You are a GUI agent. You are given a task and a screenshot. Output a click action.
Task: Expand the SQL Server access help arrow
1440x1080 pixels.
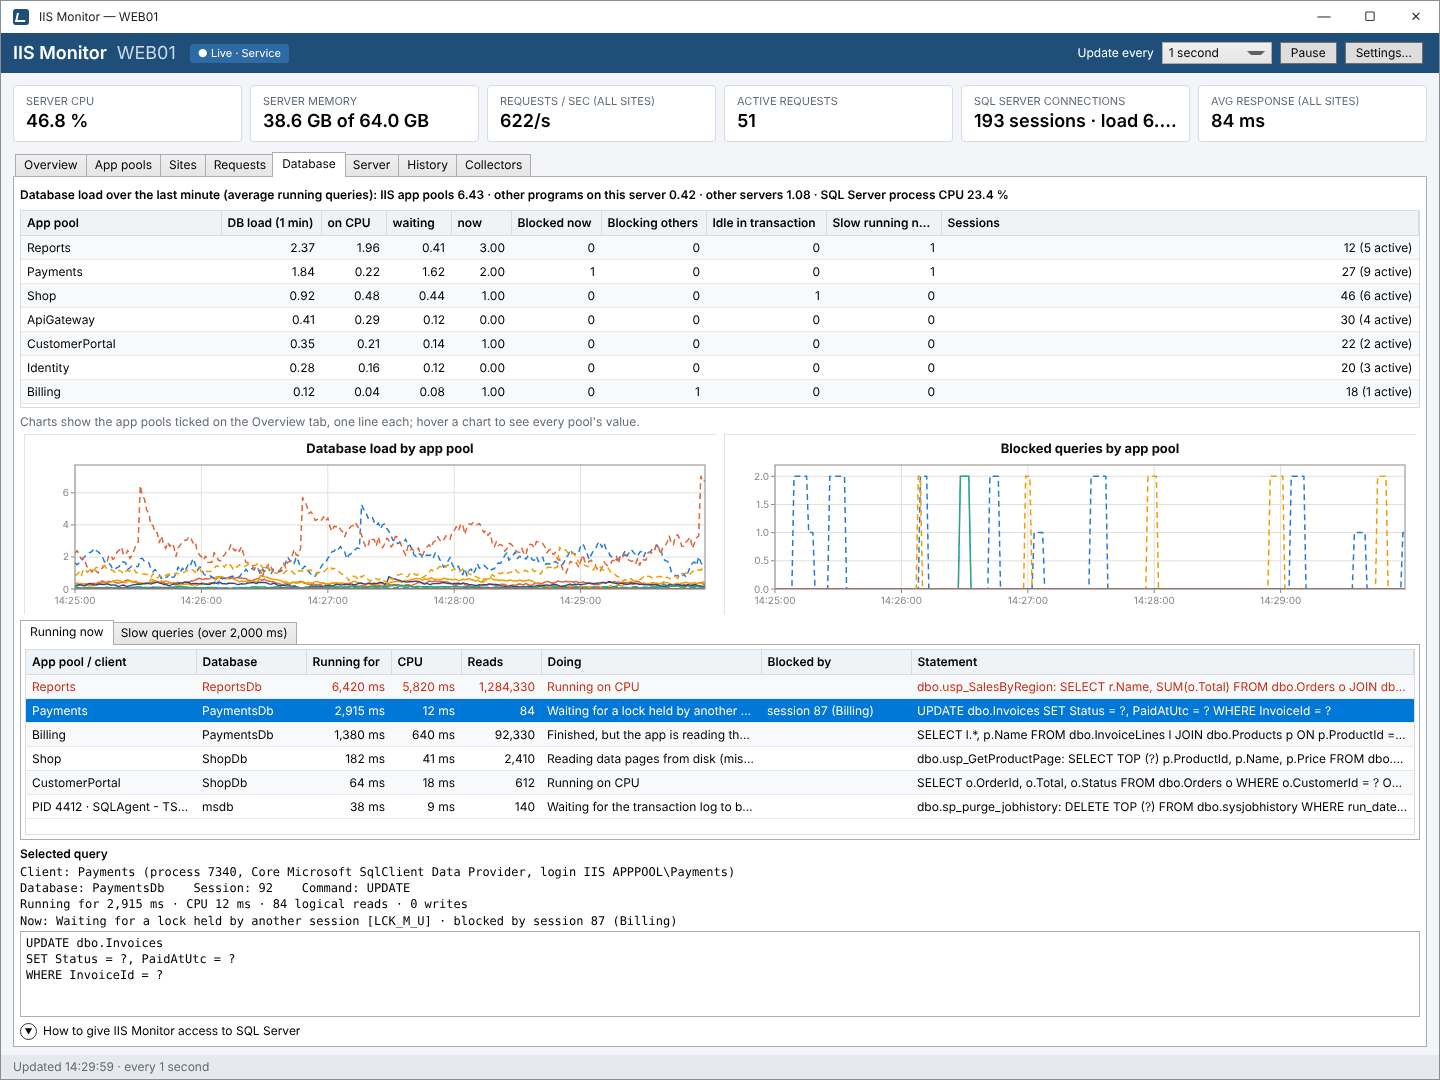pyautogui.click(x=29, y=1031)
